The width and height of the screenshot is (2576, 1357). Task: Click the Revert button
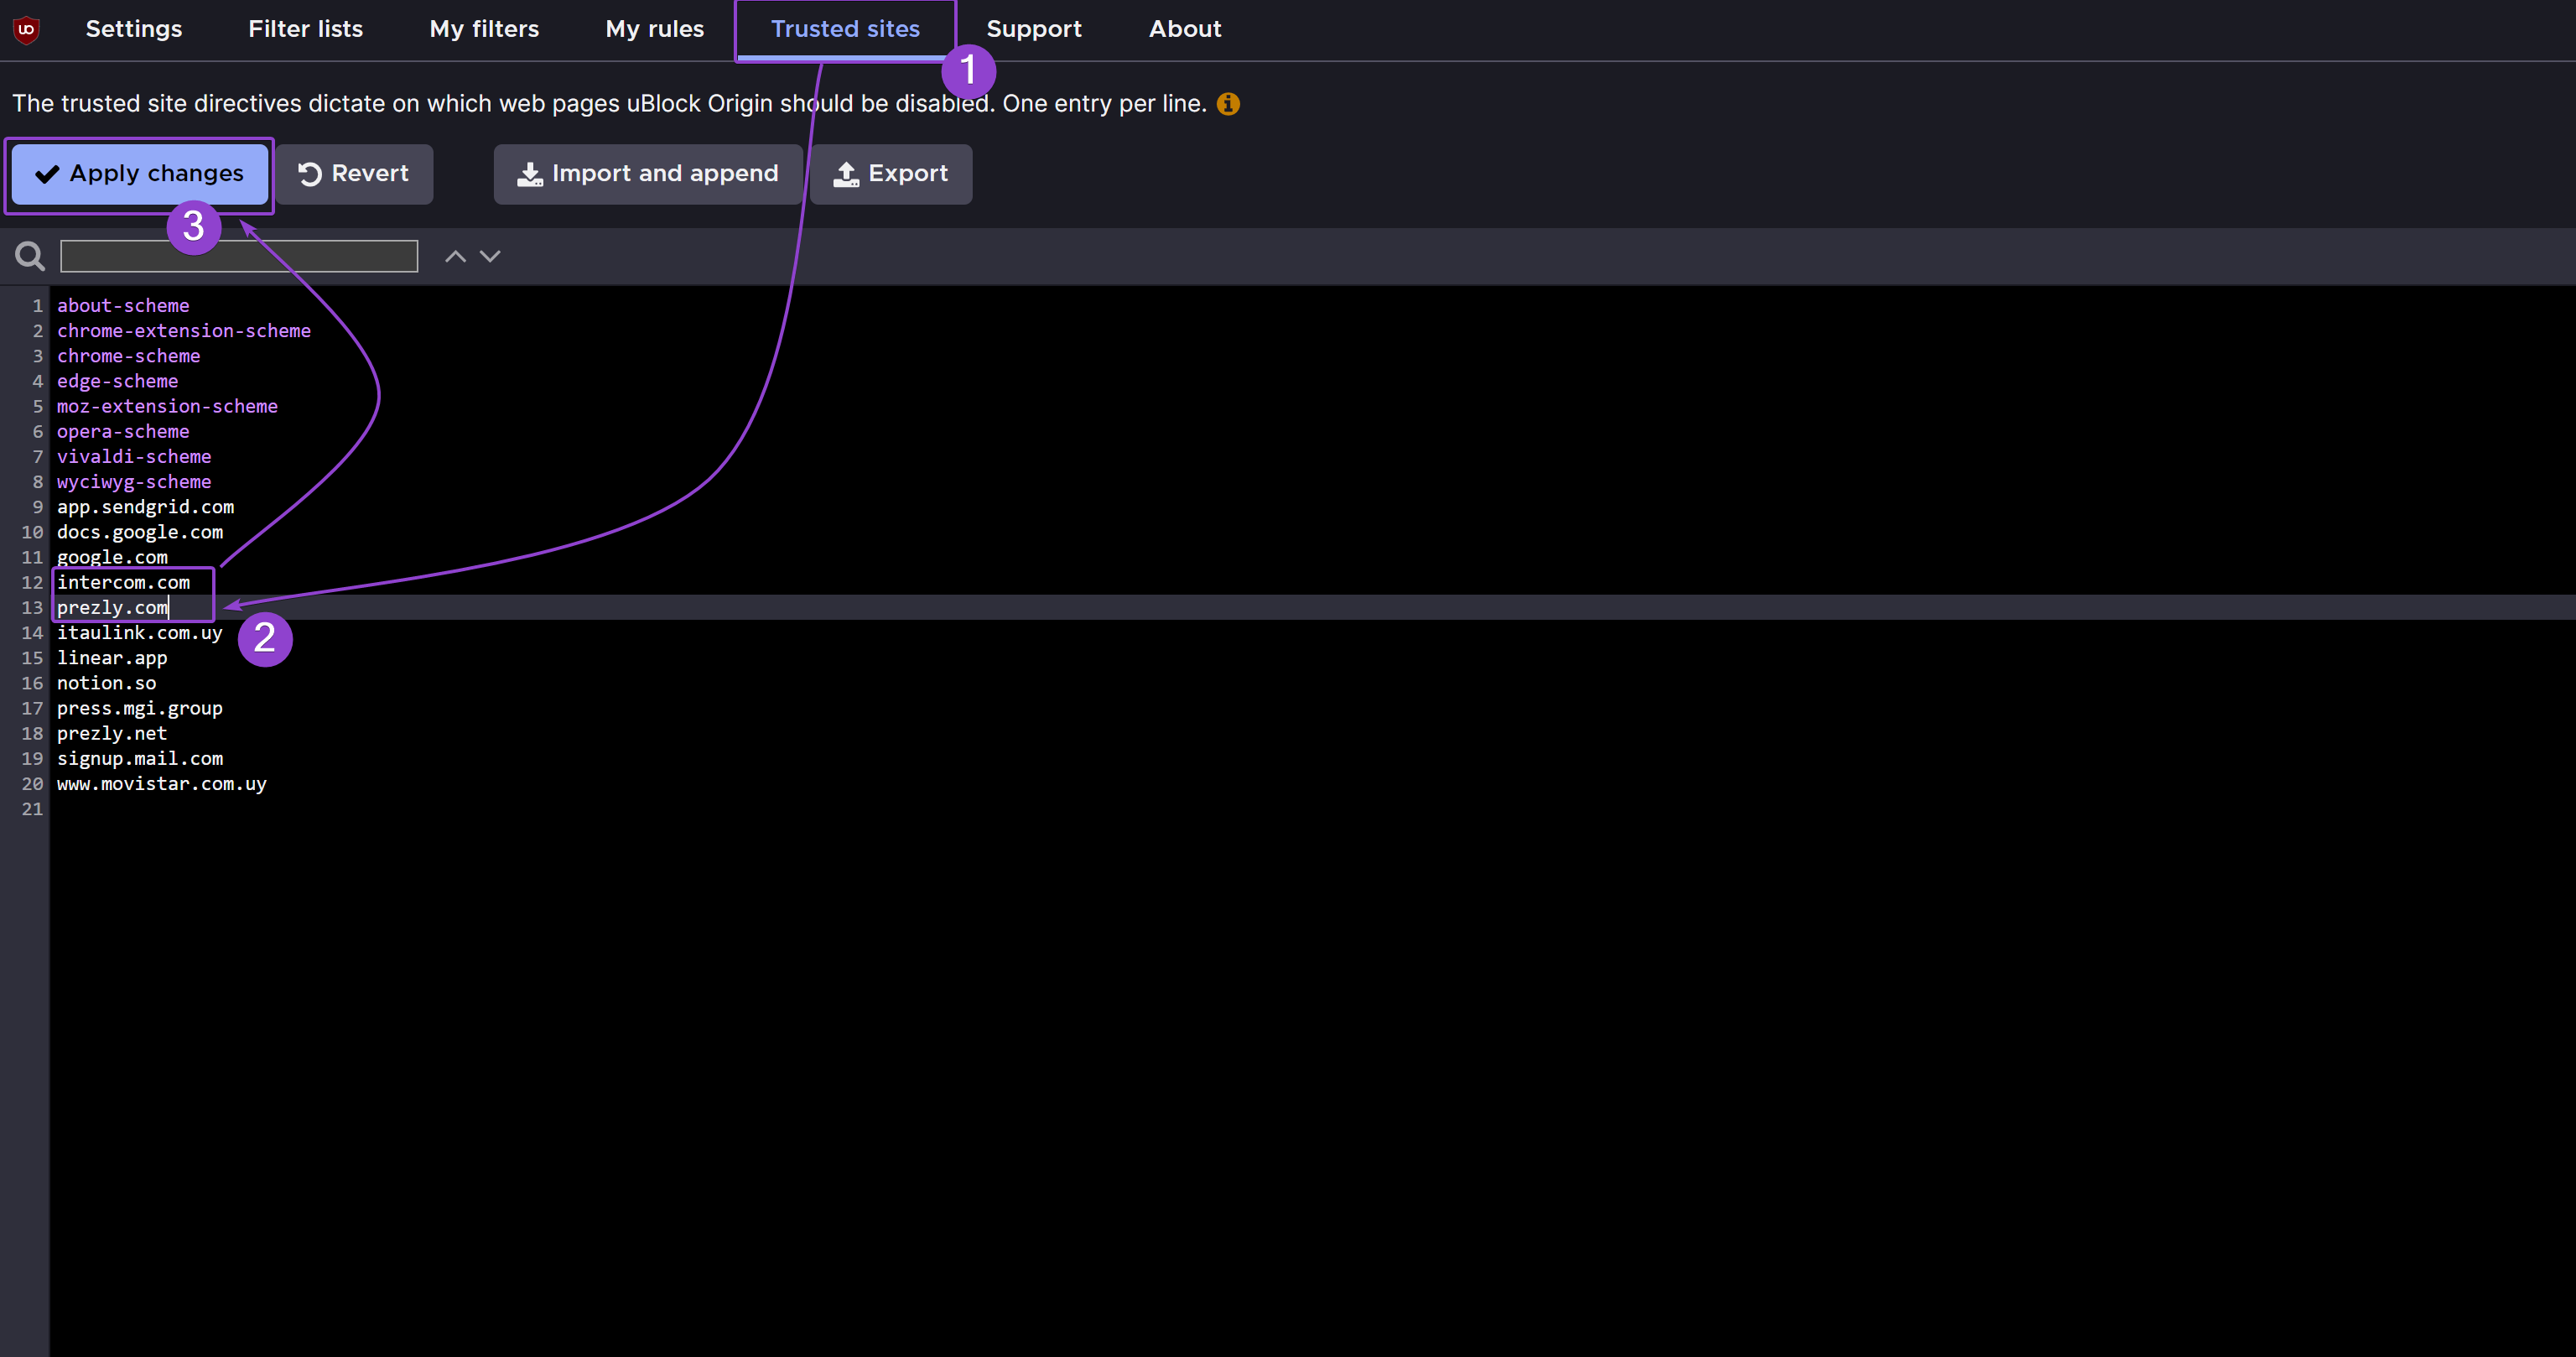[x=353, y=172]
